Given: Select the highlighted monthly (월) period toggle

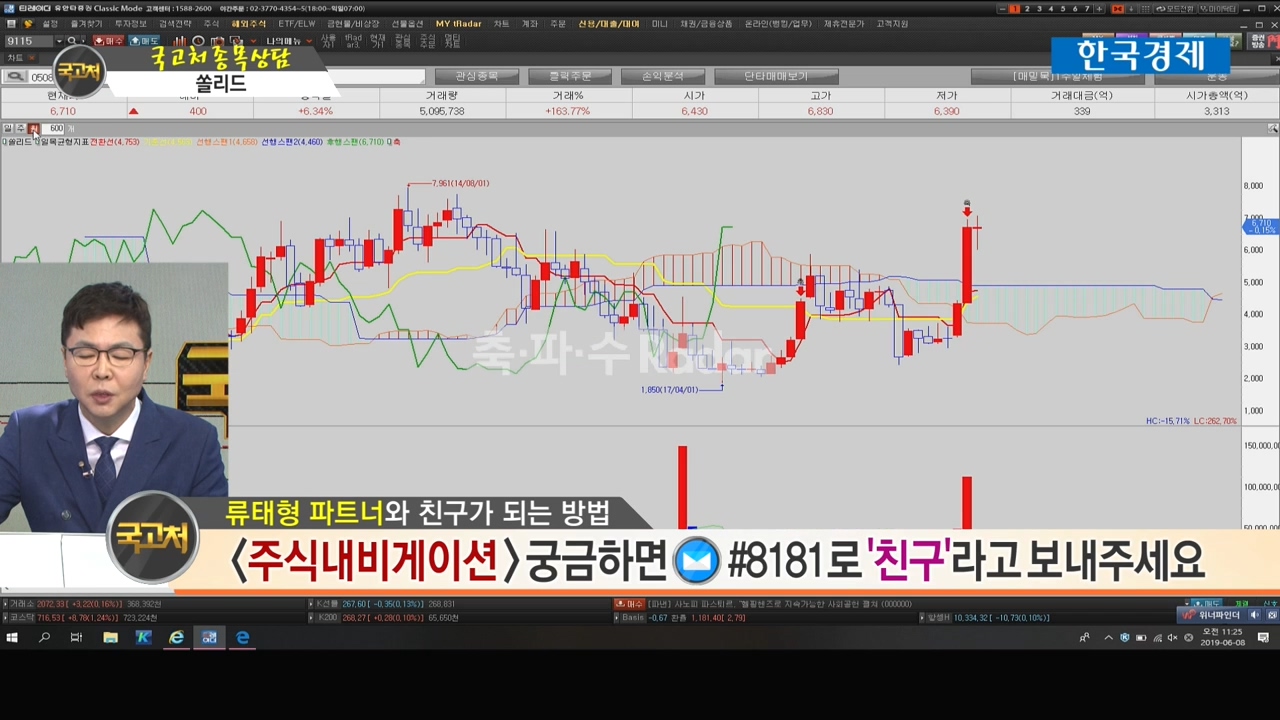Looking at the screenshot, I should [x=33, y=128].
